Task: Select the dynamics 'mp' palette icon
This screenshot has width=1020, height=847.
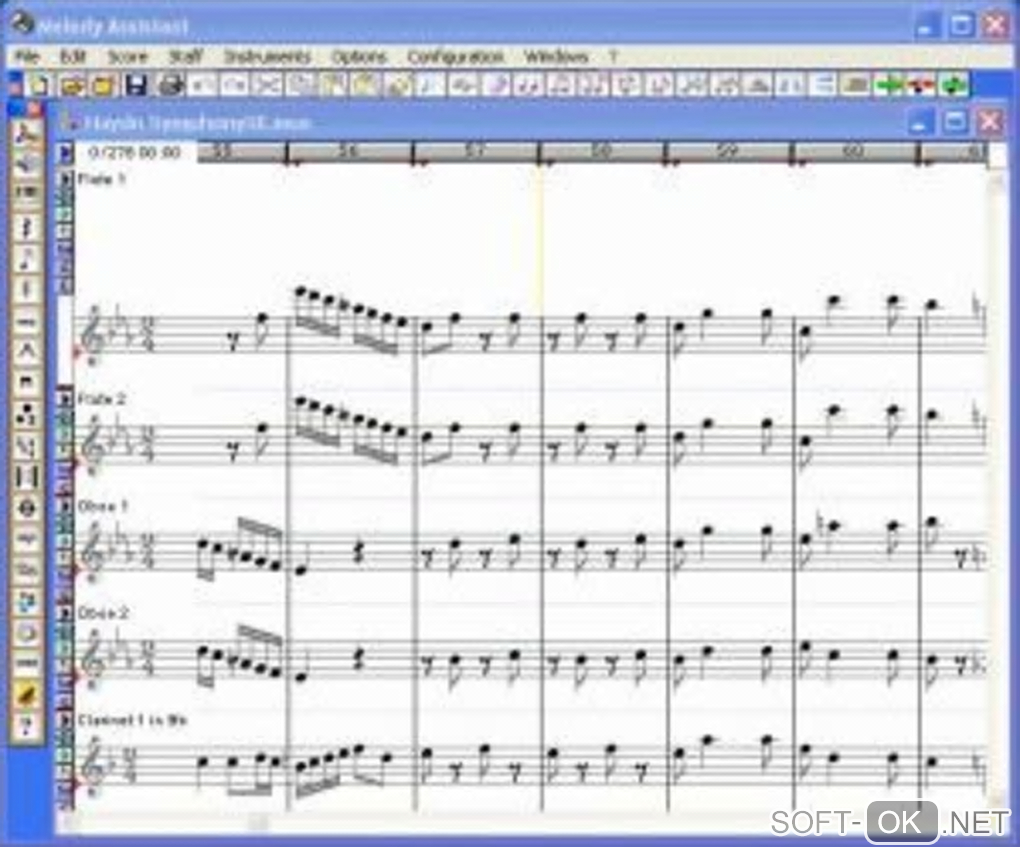Action: (x=27, y=539)
